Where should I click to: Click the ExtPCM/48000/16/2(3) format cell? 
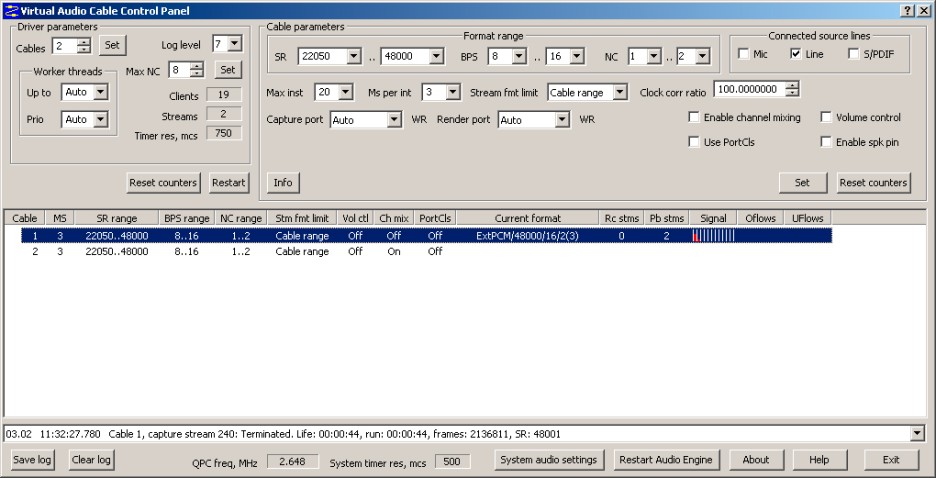[x=528, y=236]
